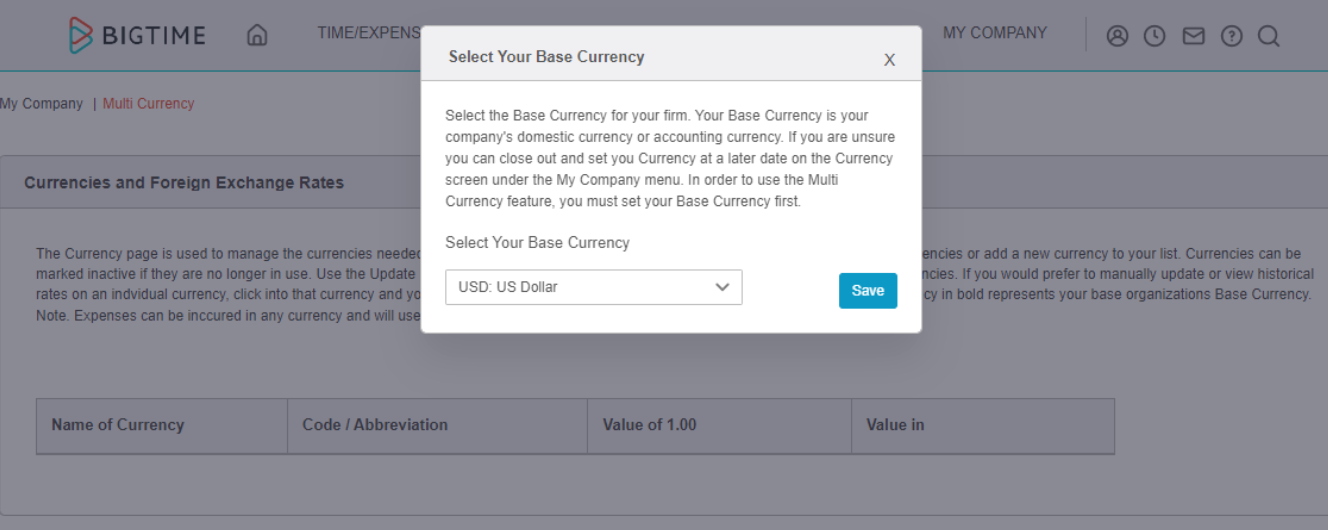Click the Code / Abbreviation column header
Viewport: 1328px width, 530px height.
pyautogui.click(x=375, y=425)
